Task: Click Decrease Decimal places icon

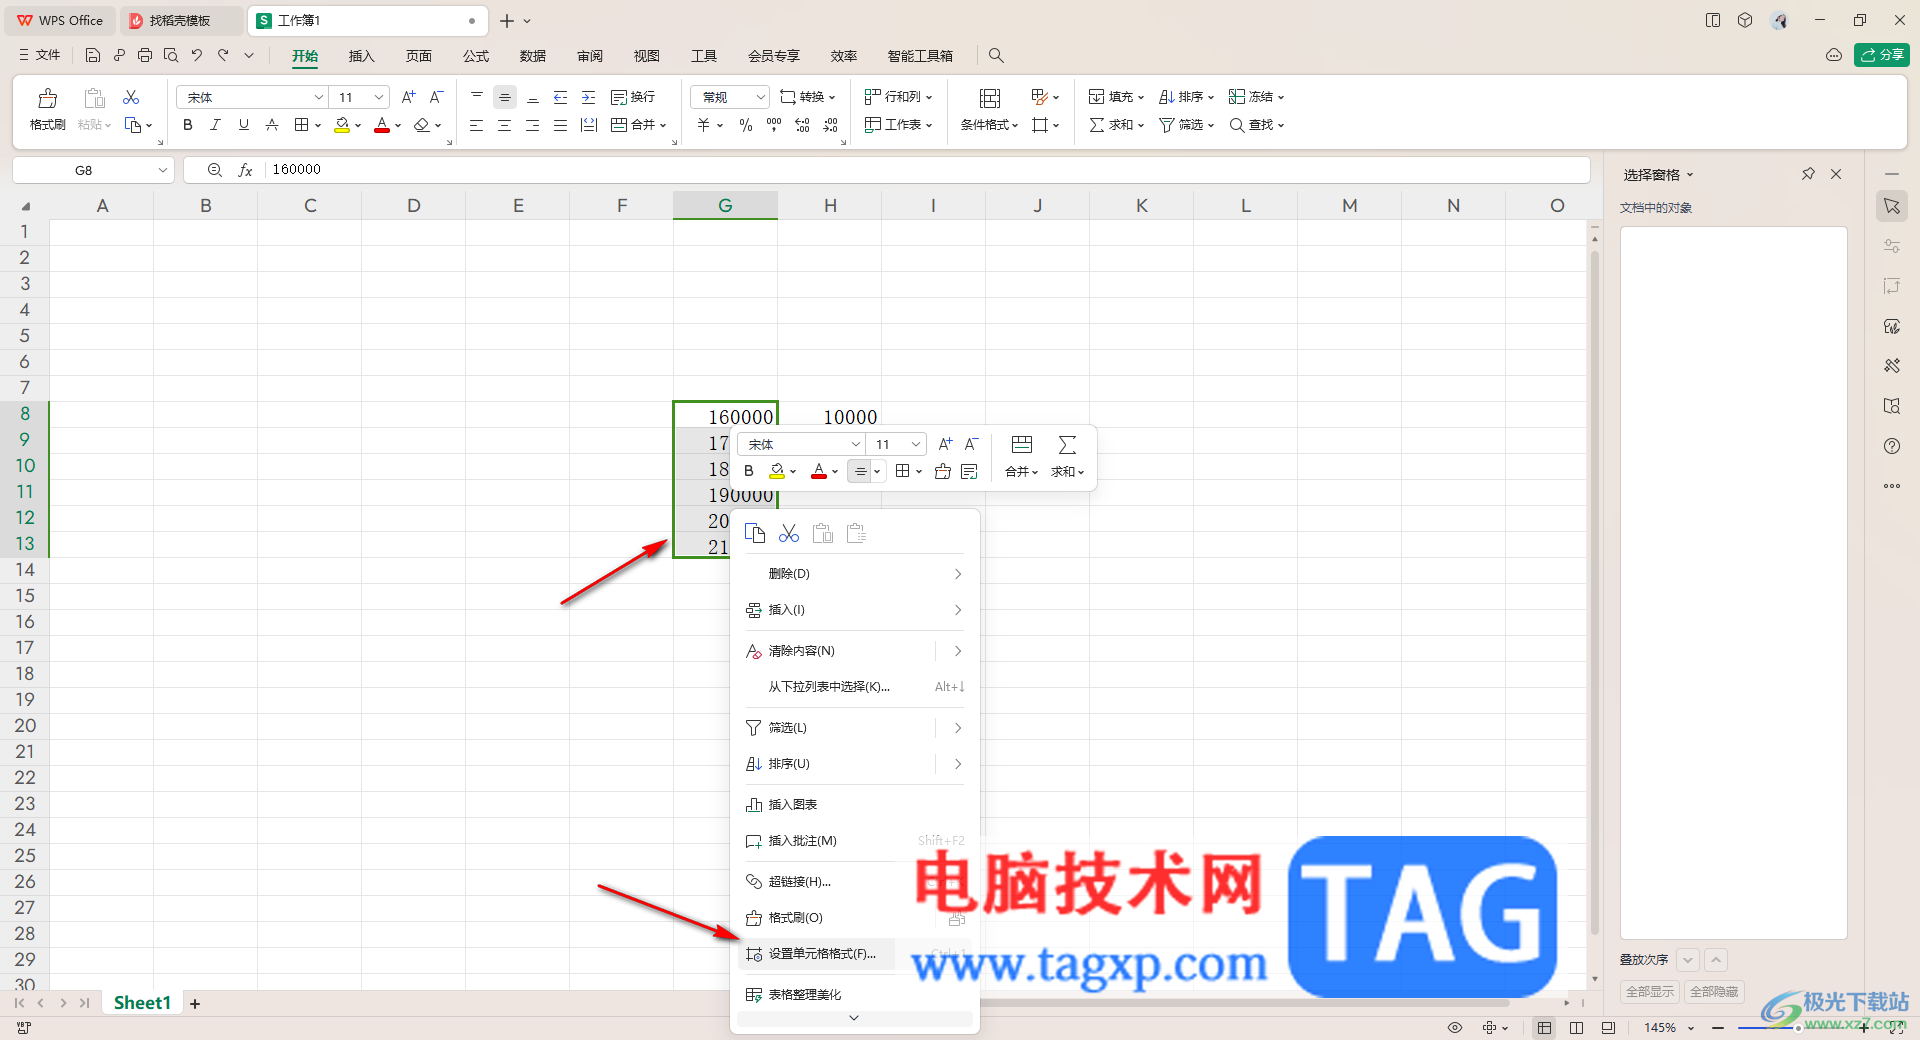Action: 831,125
